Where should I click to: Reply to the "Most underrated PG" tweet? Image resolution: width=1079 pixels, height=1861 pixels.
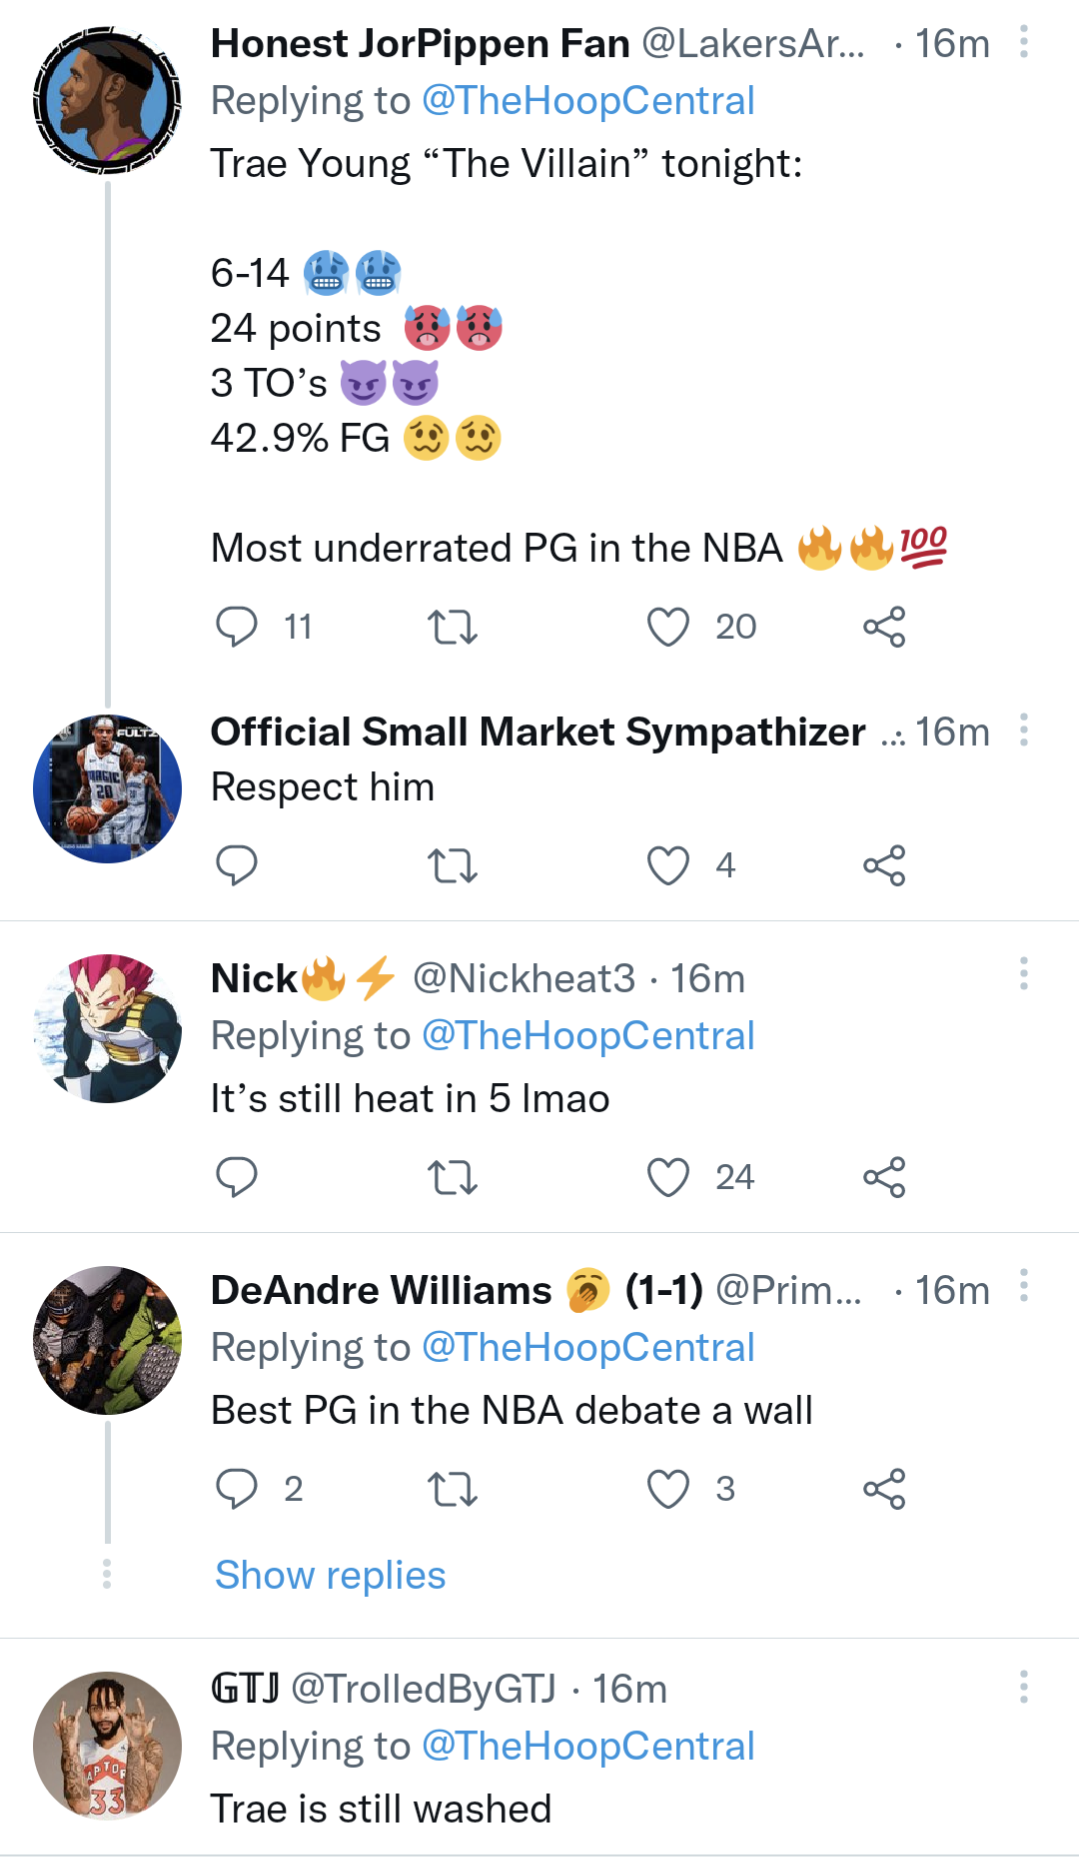[237, 627]
